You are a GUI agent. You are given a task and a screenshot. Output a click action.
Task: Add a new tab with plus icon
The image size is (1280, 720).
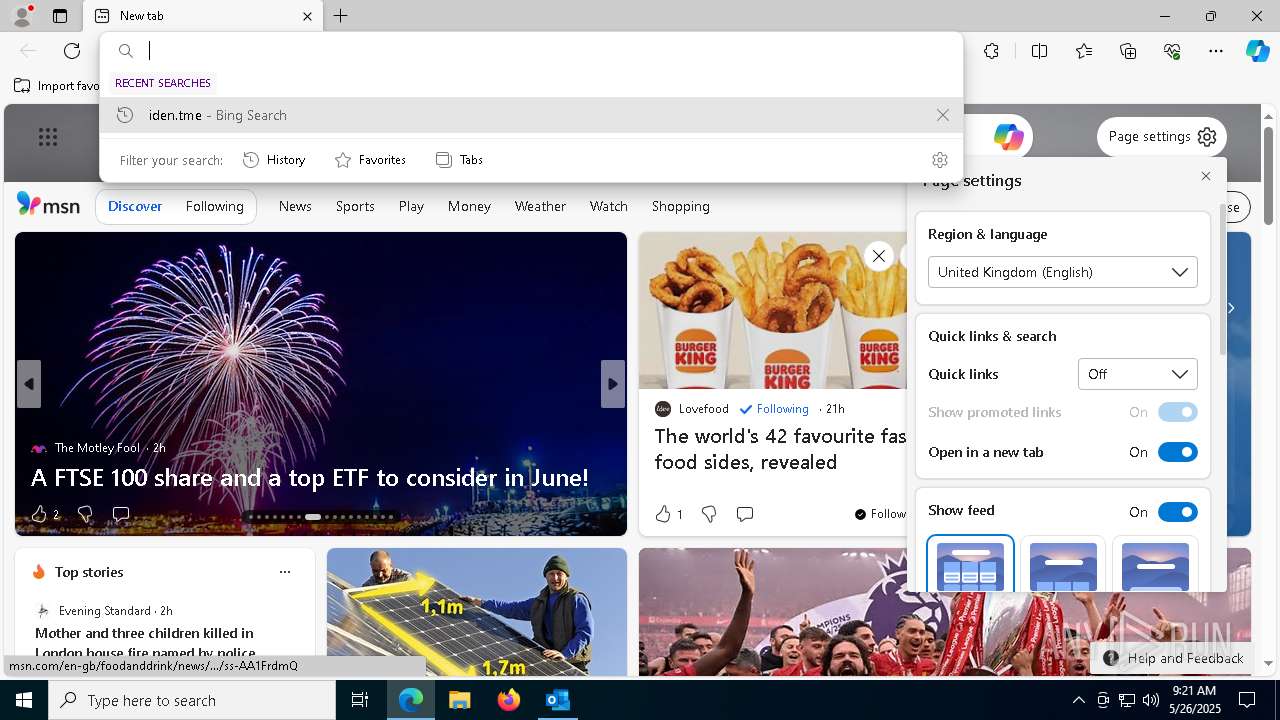coord(341,16)
